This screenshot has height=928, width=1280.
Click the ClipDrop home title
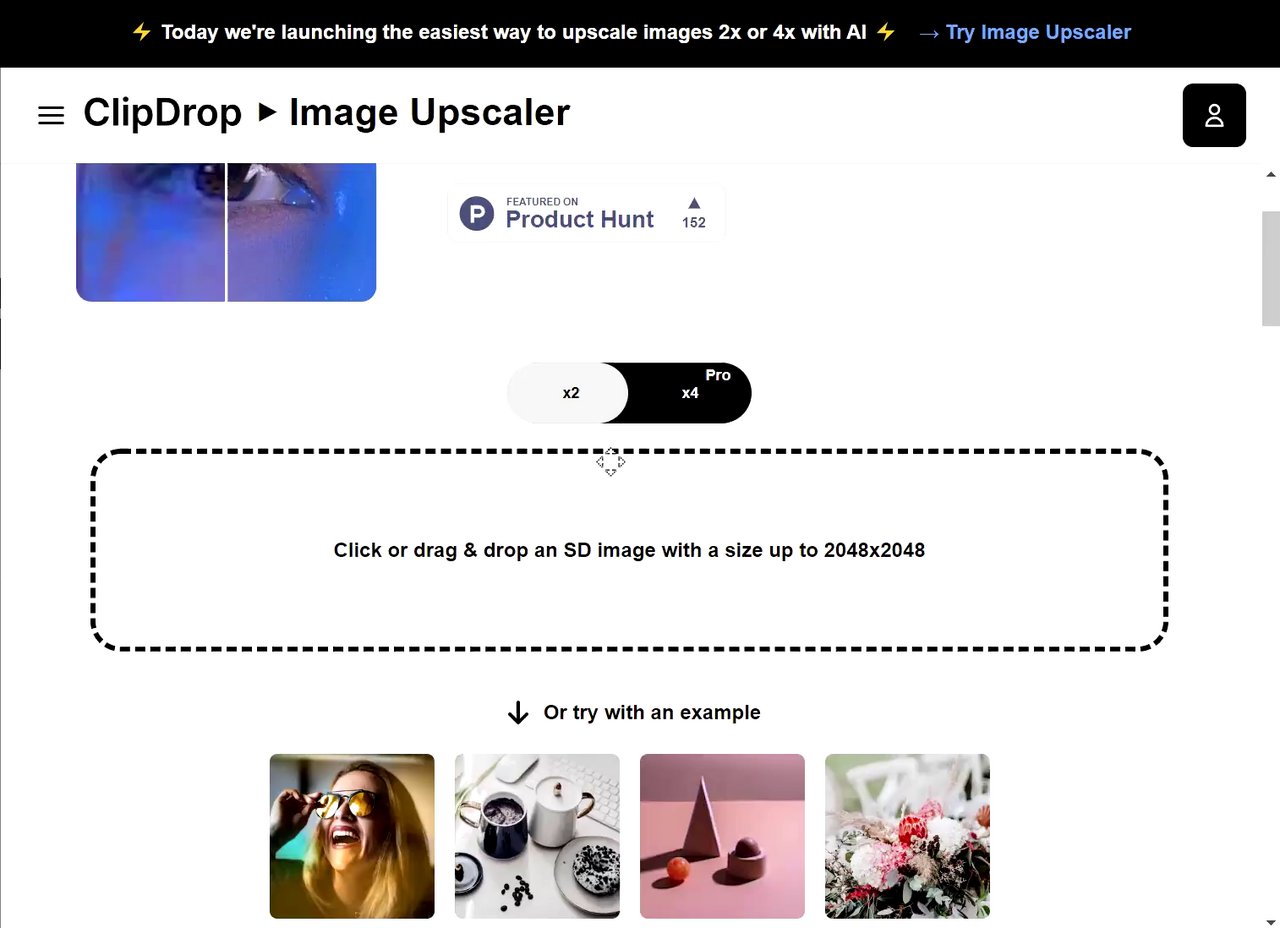click(162, 113)
